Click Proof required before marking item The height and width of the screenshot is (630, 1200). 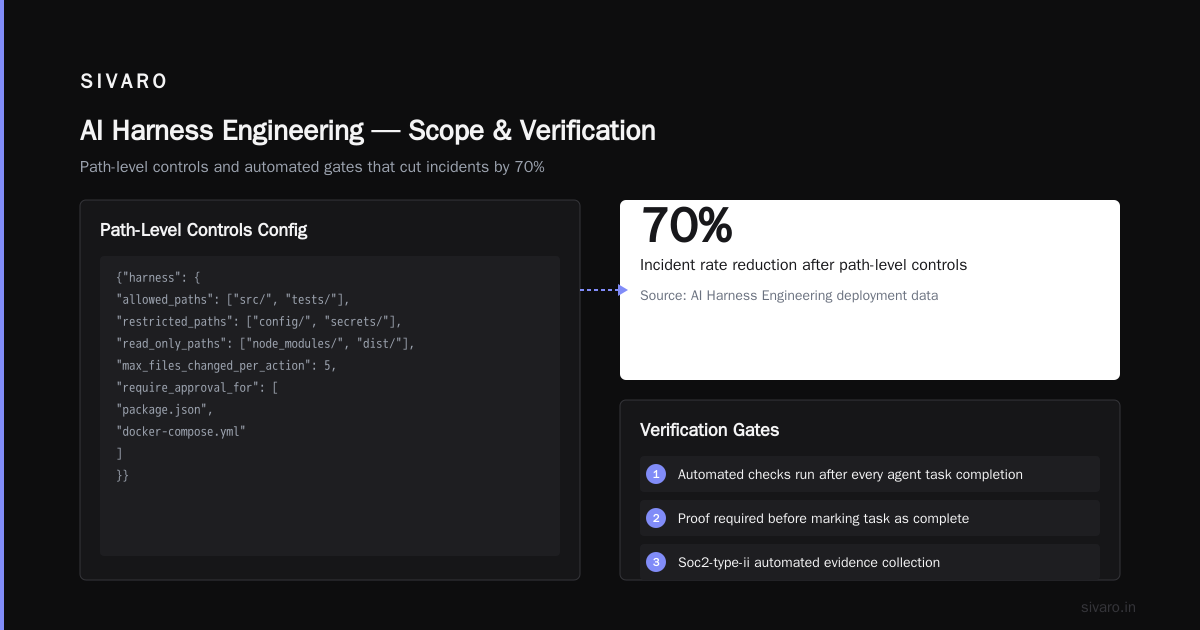[870, 518]
